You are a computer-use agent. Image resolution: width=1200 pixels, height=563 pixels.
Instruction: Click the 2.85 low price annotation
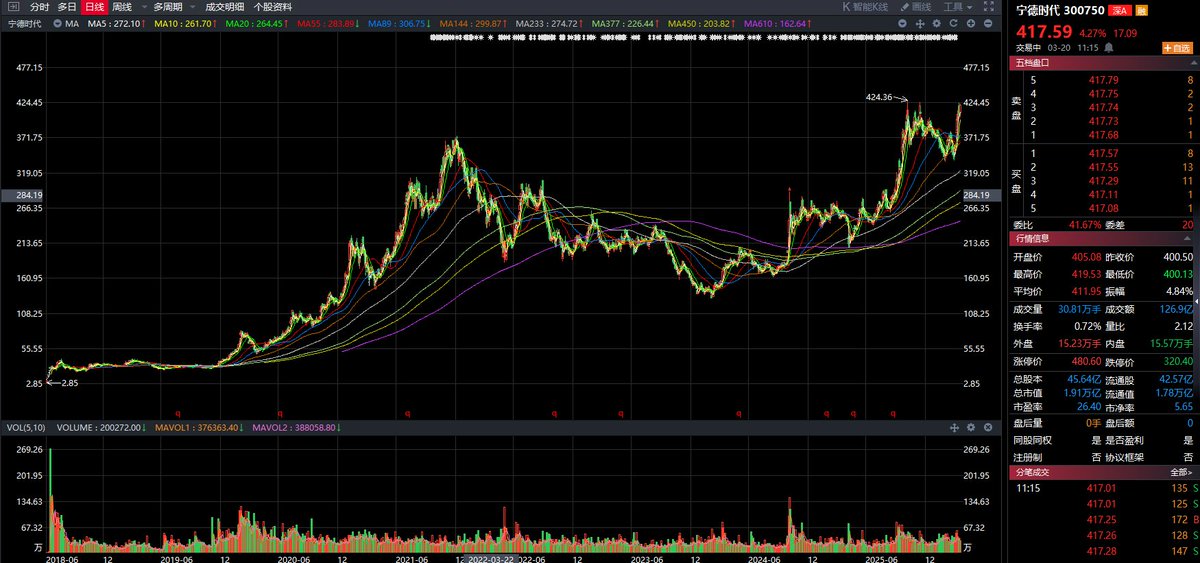pos(69,383)
